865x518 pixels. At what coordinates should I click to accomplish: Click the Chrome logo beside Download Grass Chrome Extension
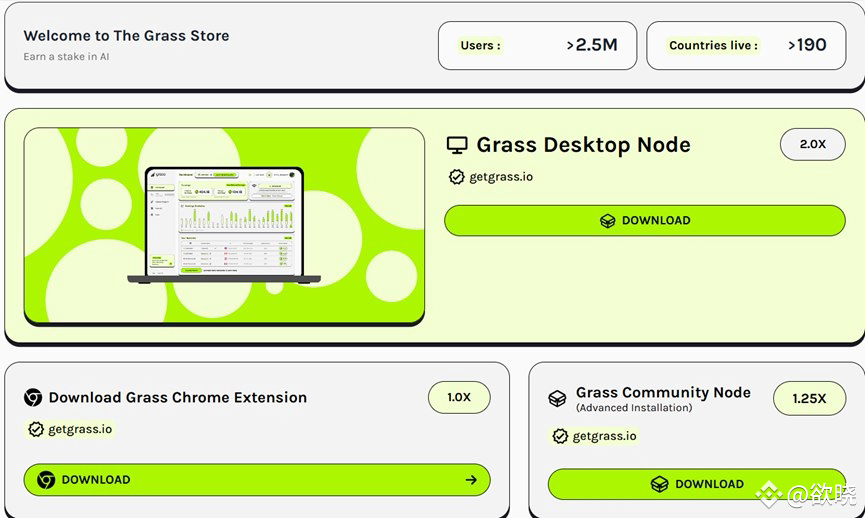click(33, 397)
